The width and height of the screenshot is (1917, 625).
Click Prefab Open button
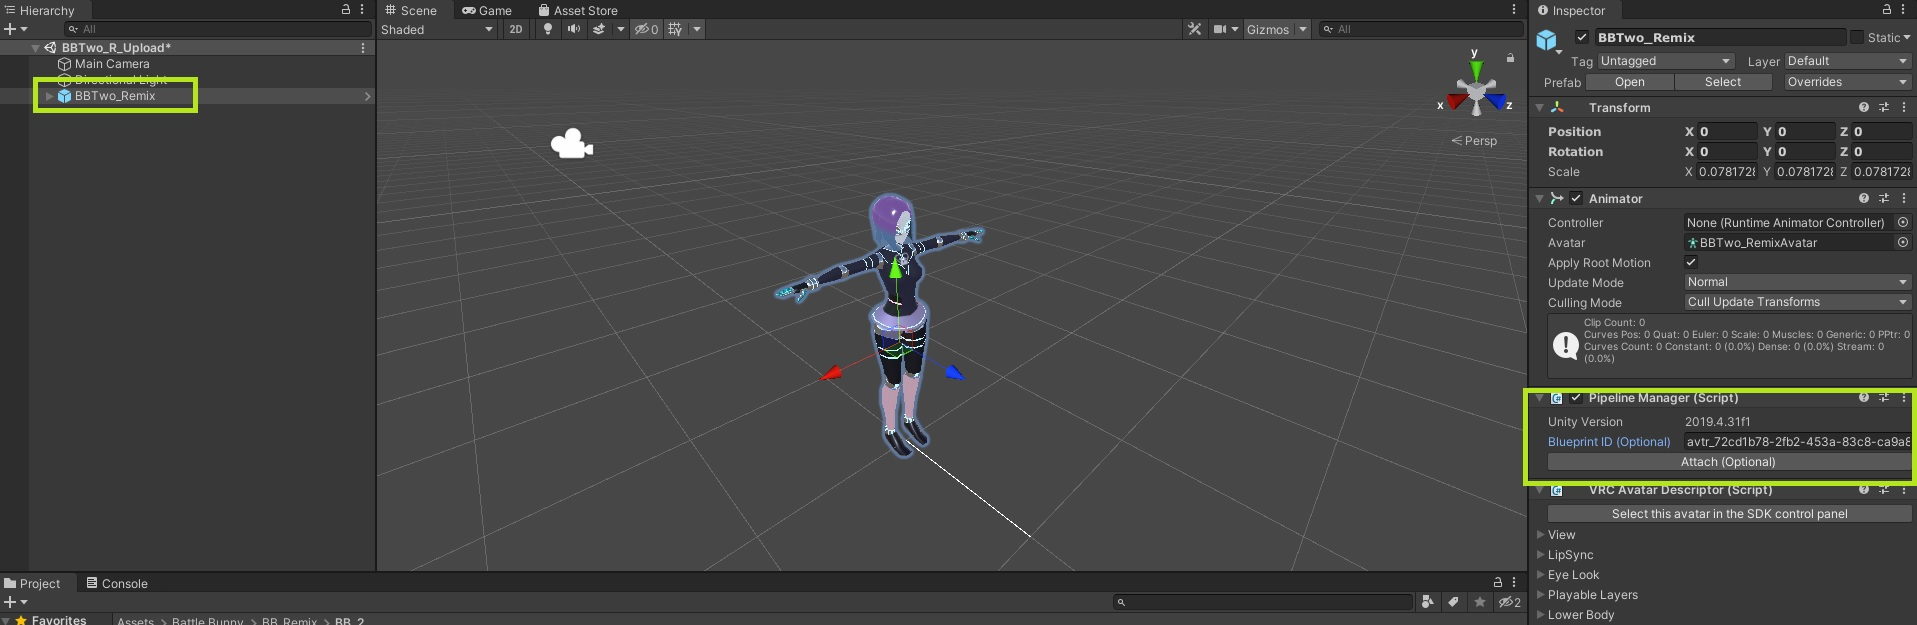[1629, 82]
